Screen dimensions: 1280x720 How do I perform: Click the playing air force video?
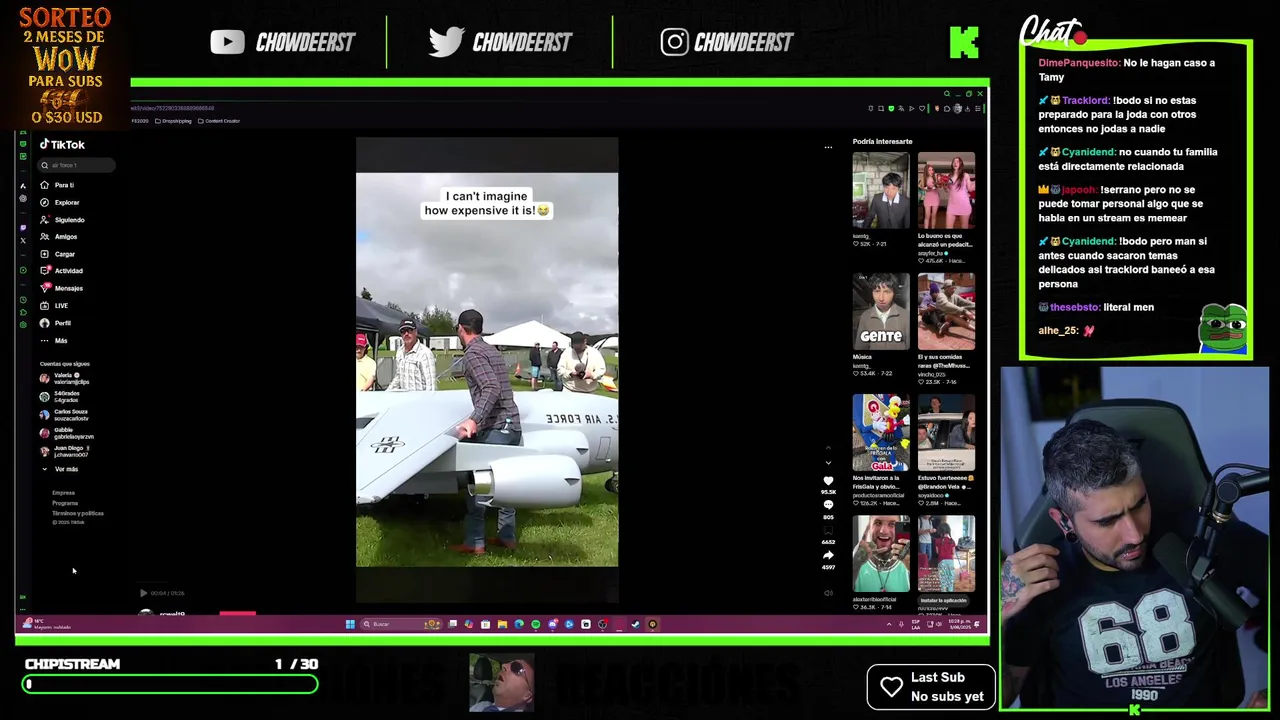coord(487,370)
